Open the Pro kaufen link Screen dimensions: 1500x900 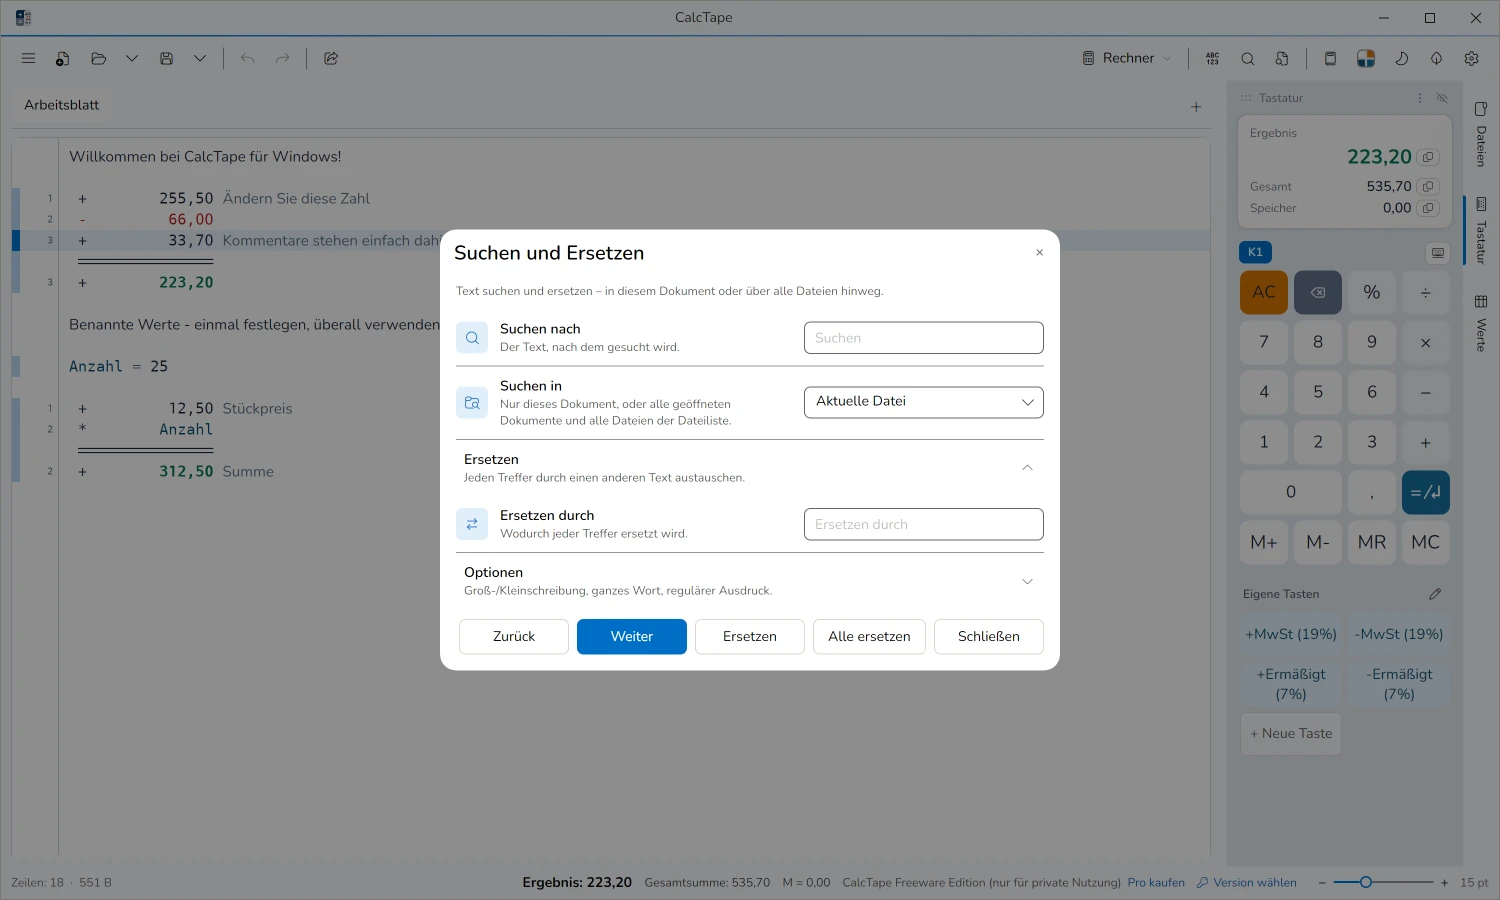pos(1156,883)
